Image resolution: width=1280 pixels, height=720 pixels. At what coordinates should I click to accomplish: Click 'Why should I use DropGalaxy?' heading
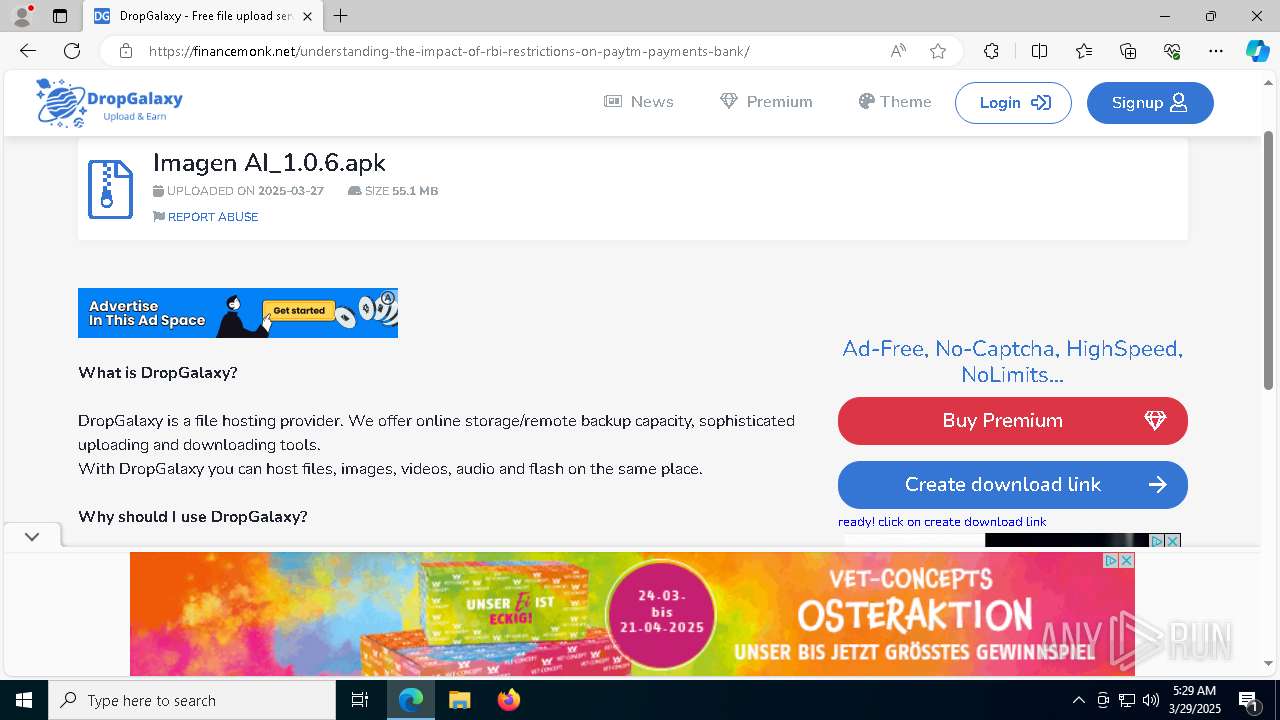tap(193, 517)
